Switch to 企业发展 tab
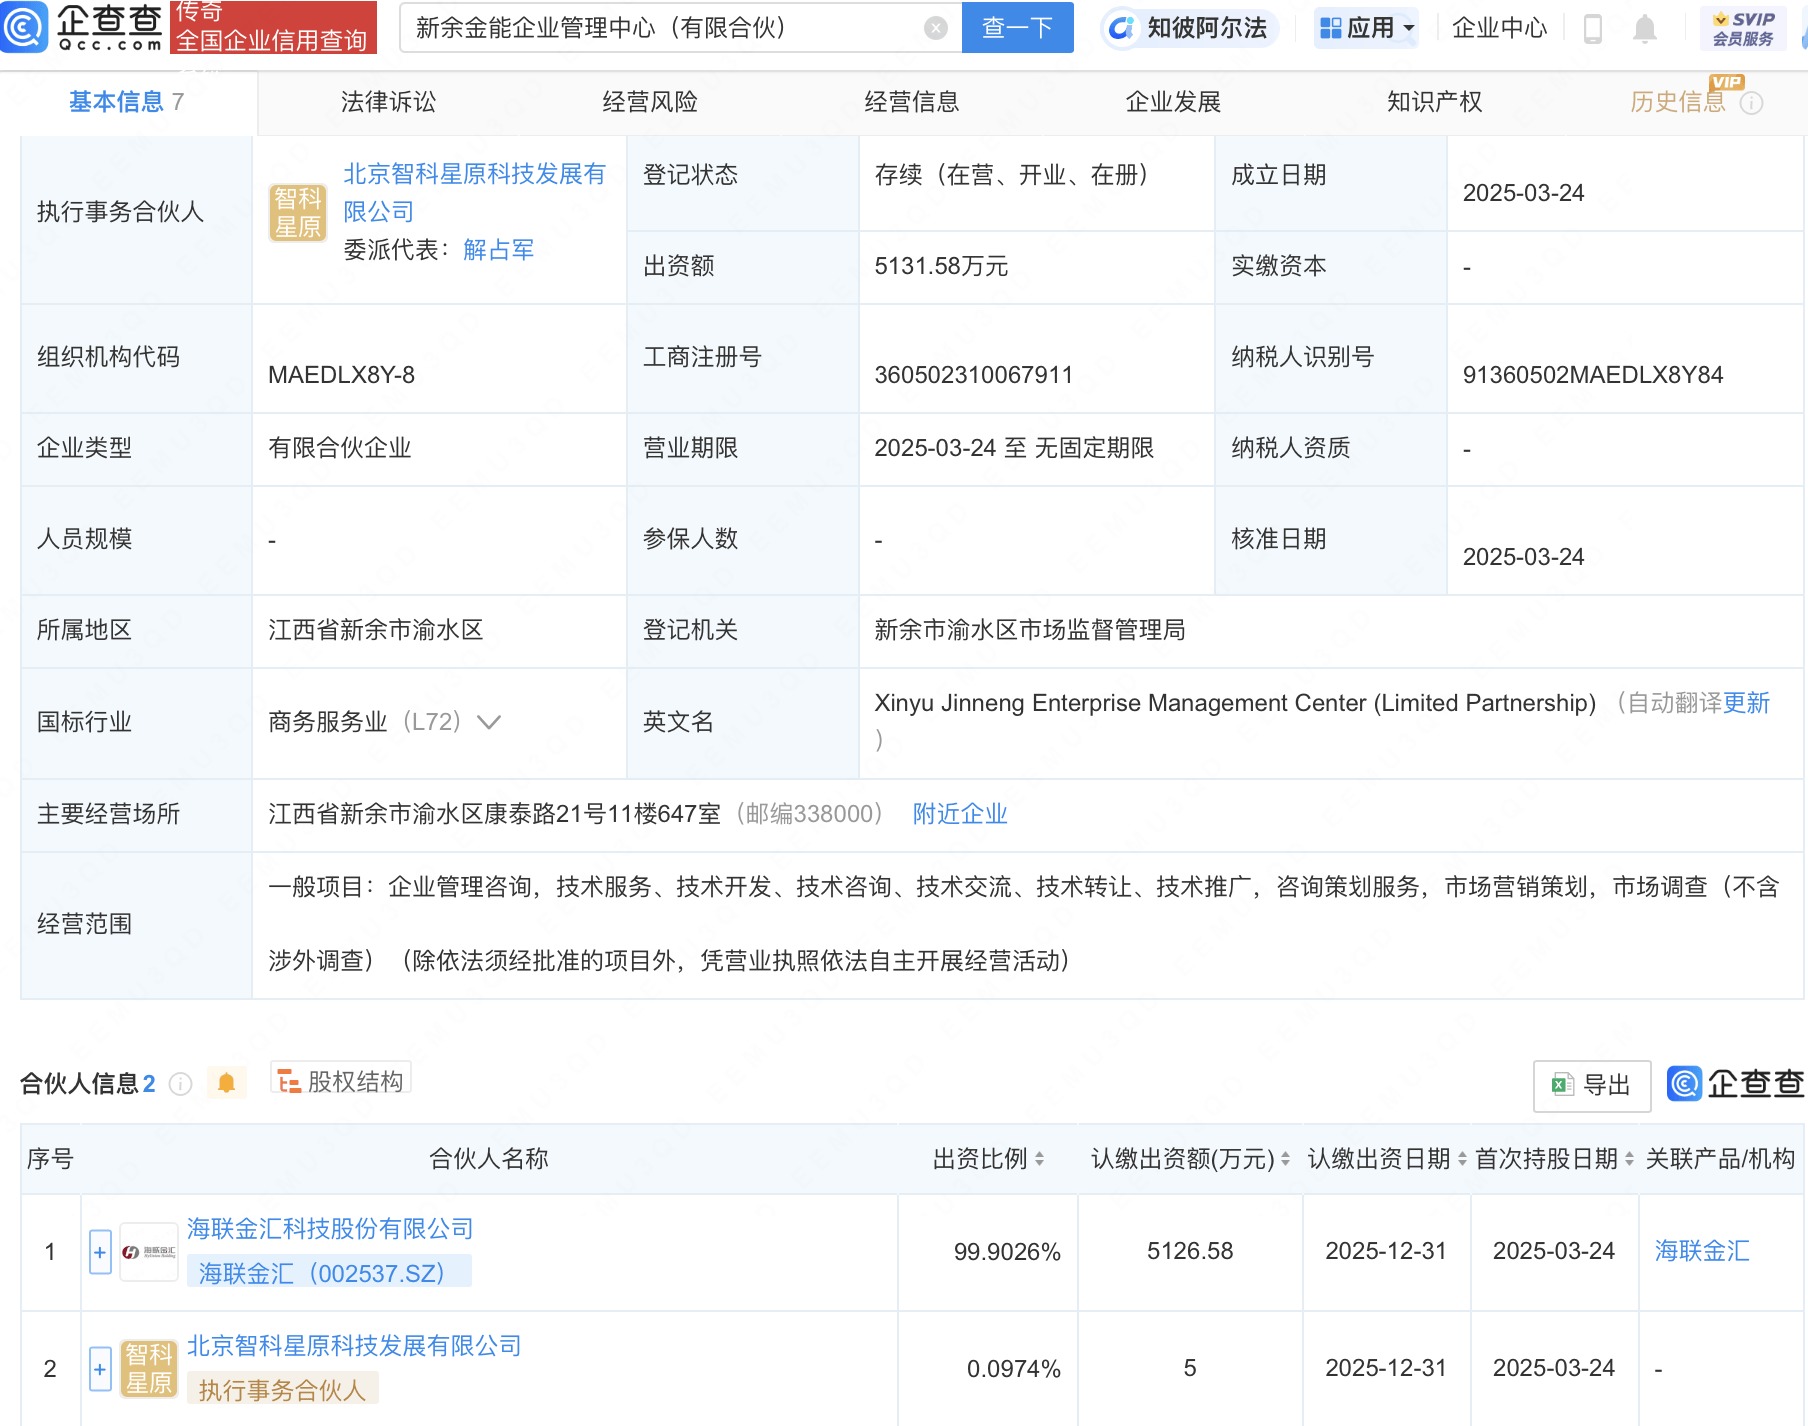 point(1173,102)
